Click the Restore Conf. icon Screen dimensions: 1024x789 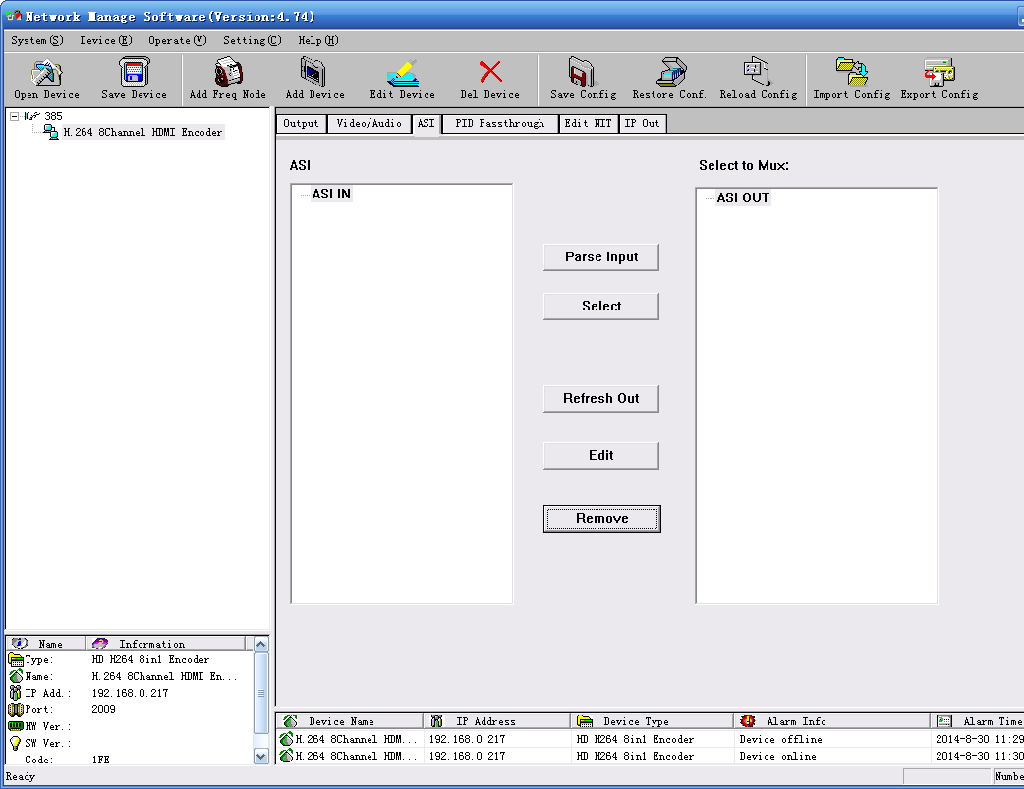point(670,72)
